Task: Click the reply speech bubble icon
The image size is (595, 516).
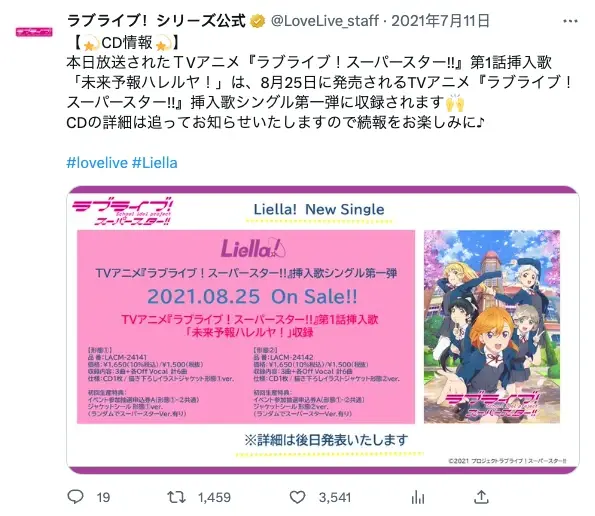Action: click(75, 497)
